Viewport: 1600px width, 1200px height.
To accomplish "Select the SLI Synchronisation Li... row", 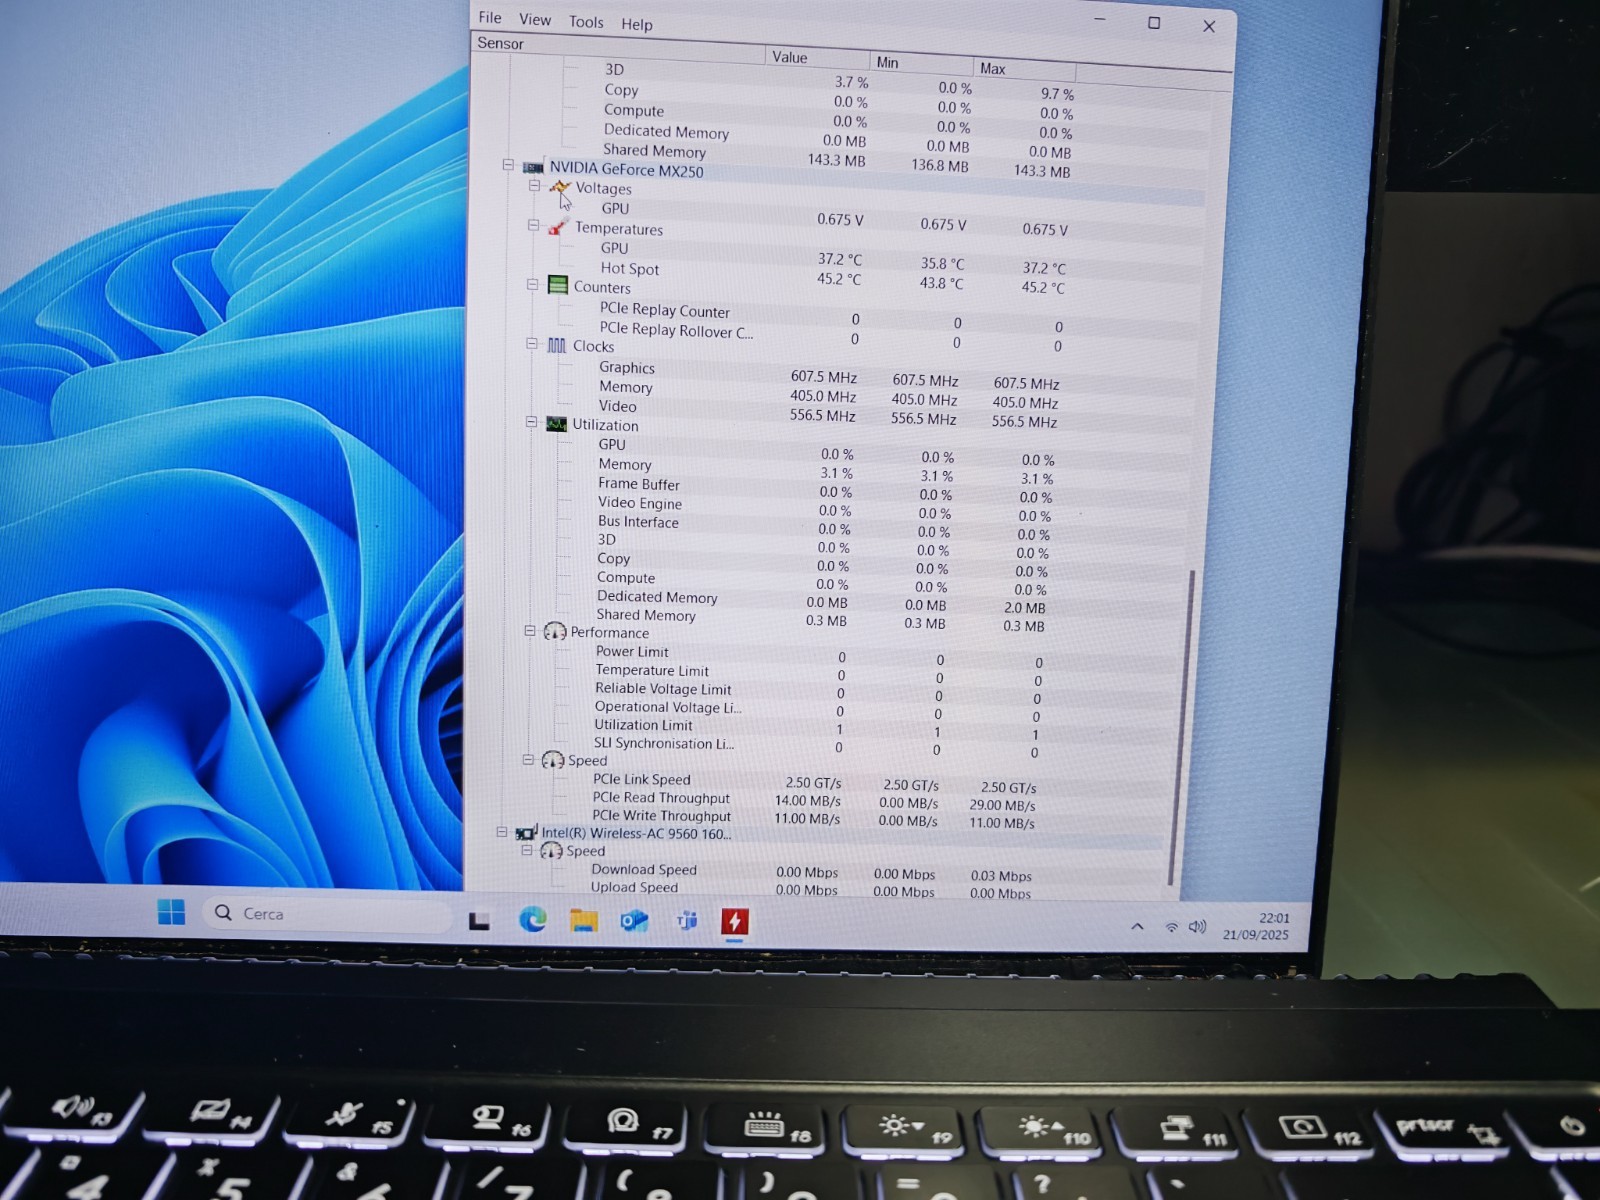I will pyautogui.click(x=816, y=747).
